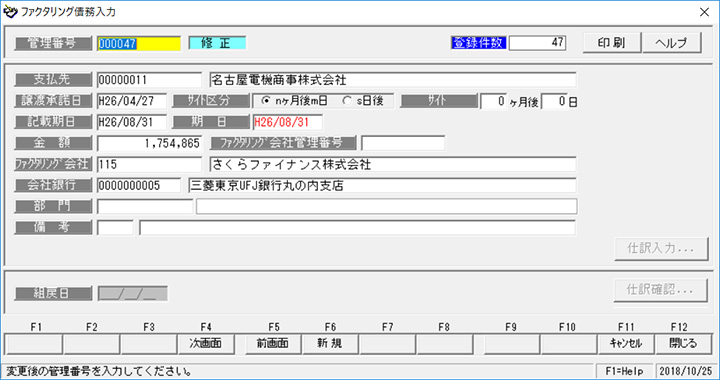Click the 部門 name field
The image size is (720, 380).
[387, 207]
